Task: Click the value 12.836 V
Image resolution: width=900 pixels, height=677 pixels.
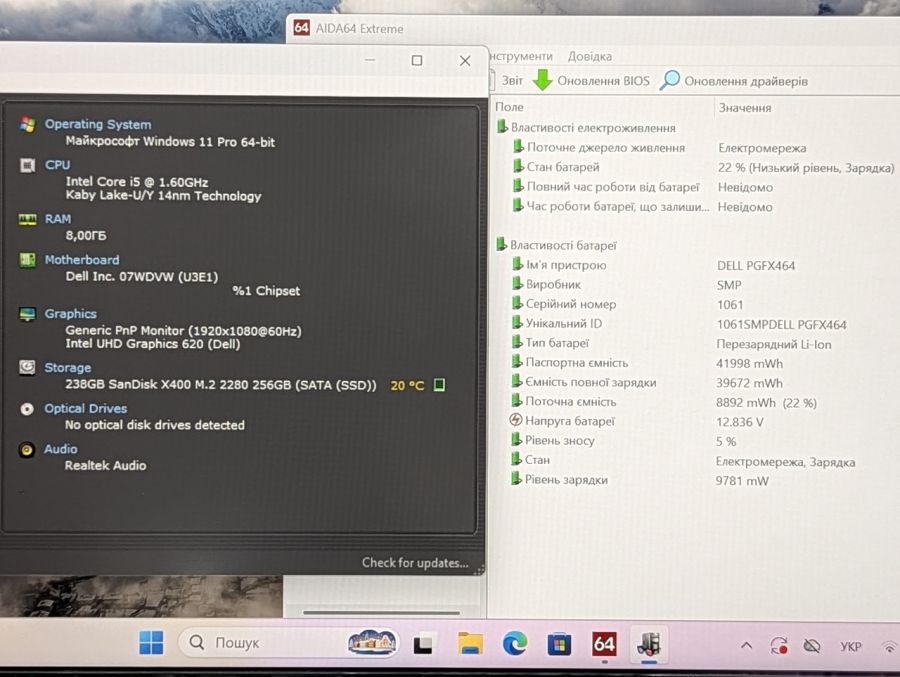Action: [x=739, y=422]
